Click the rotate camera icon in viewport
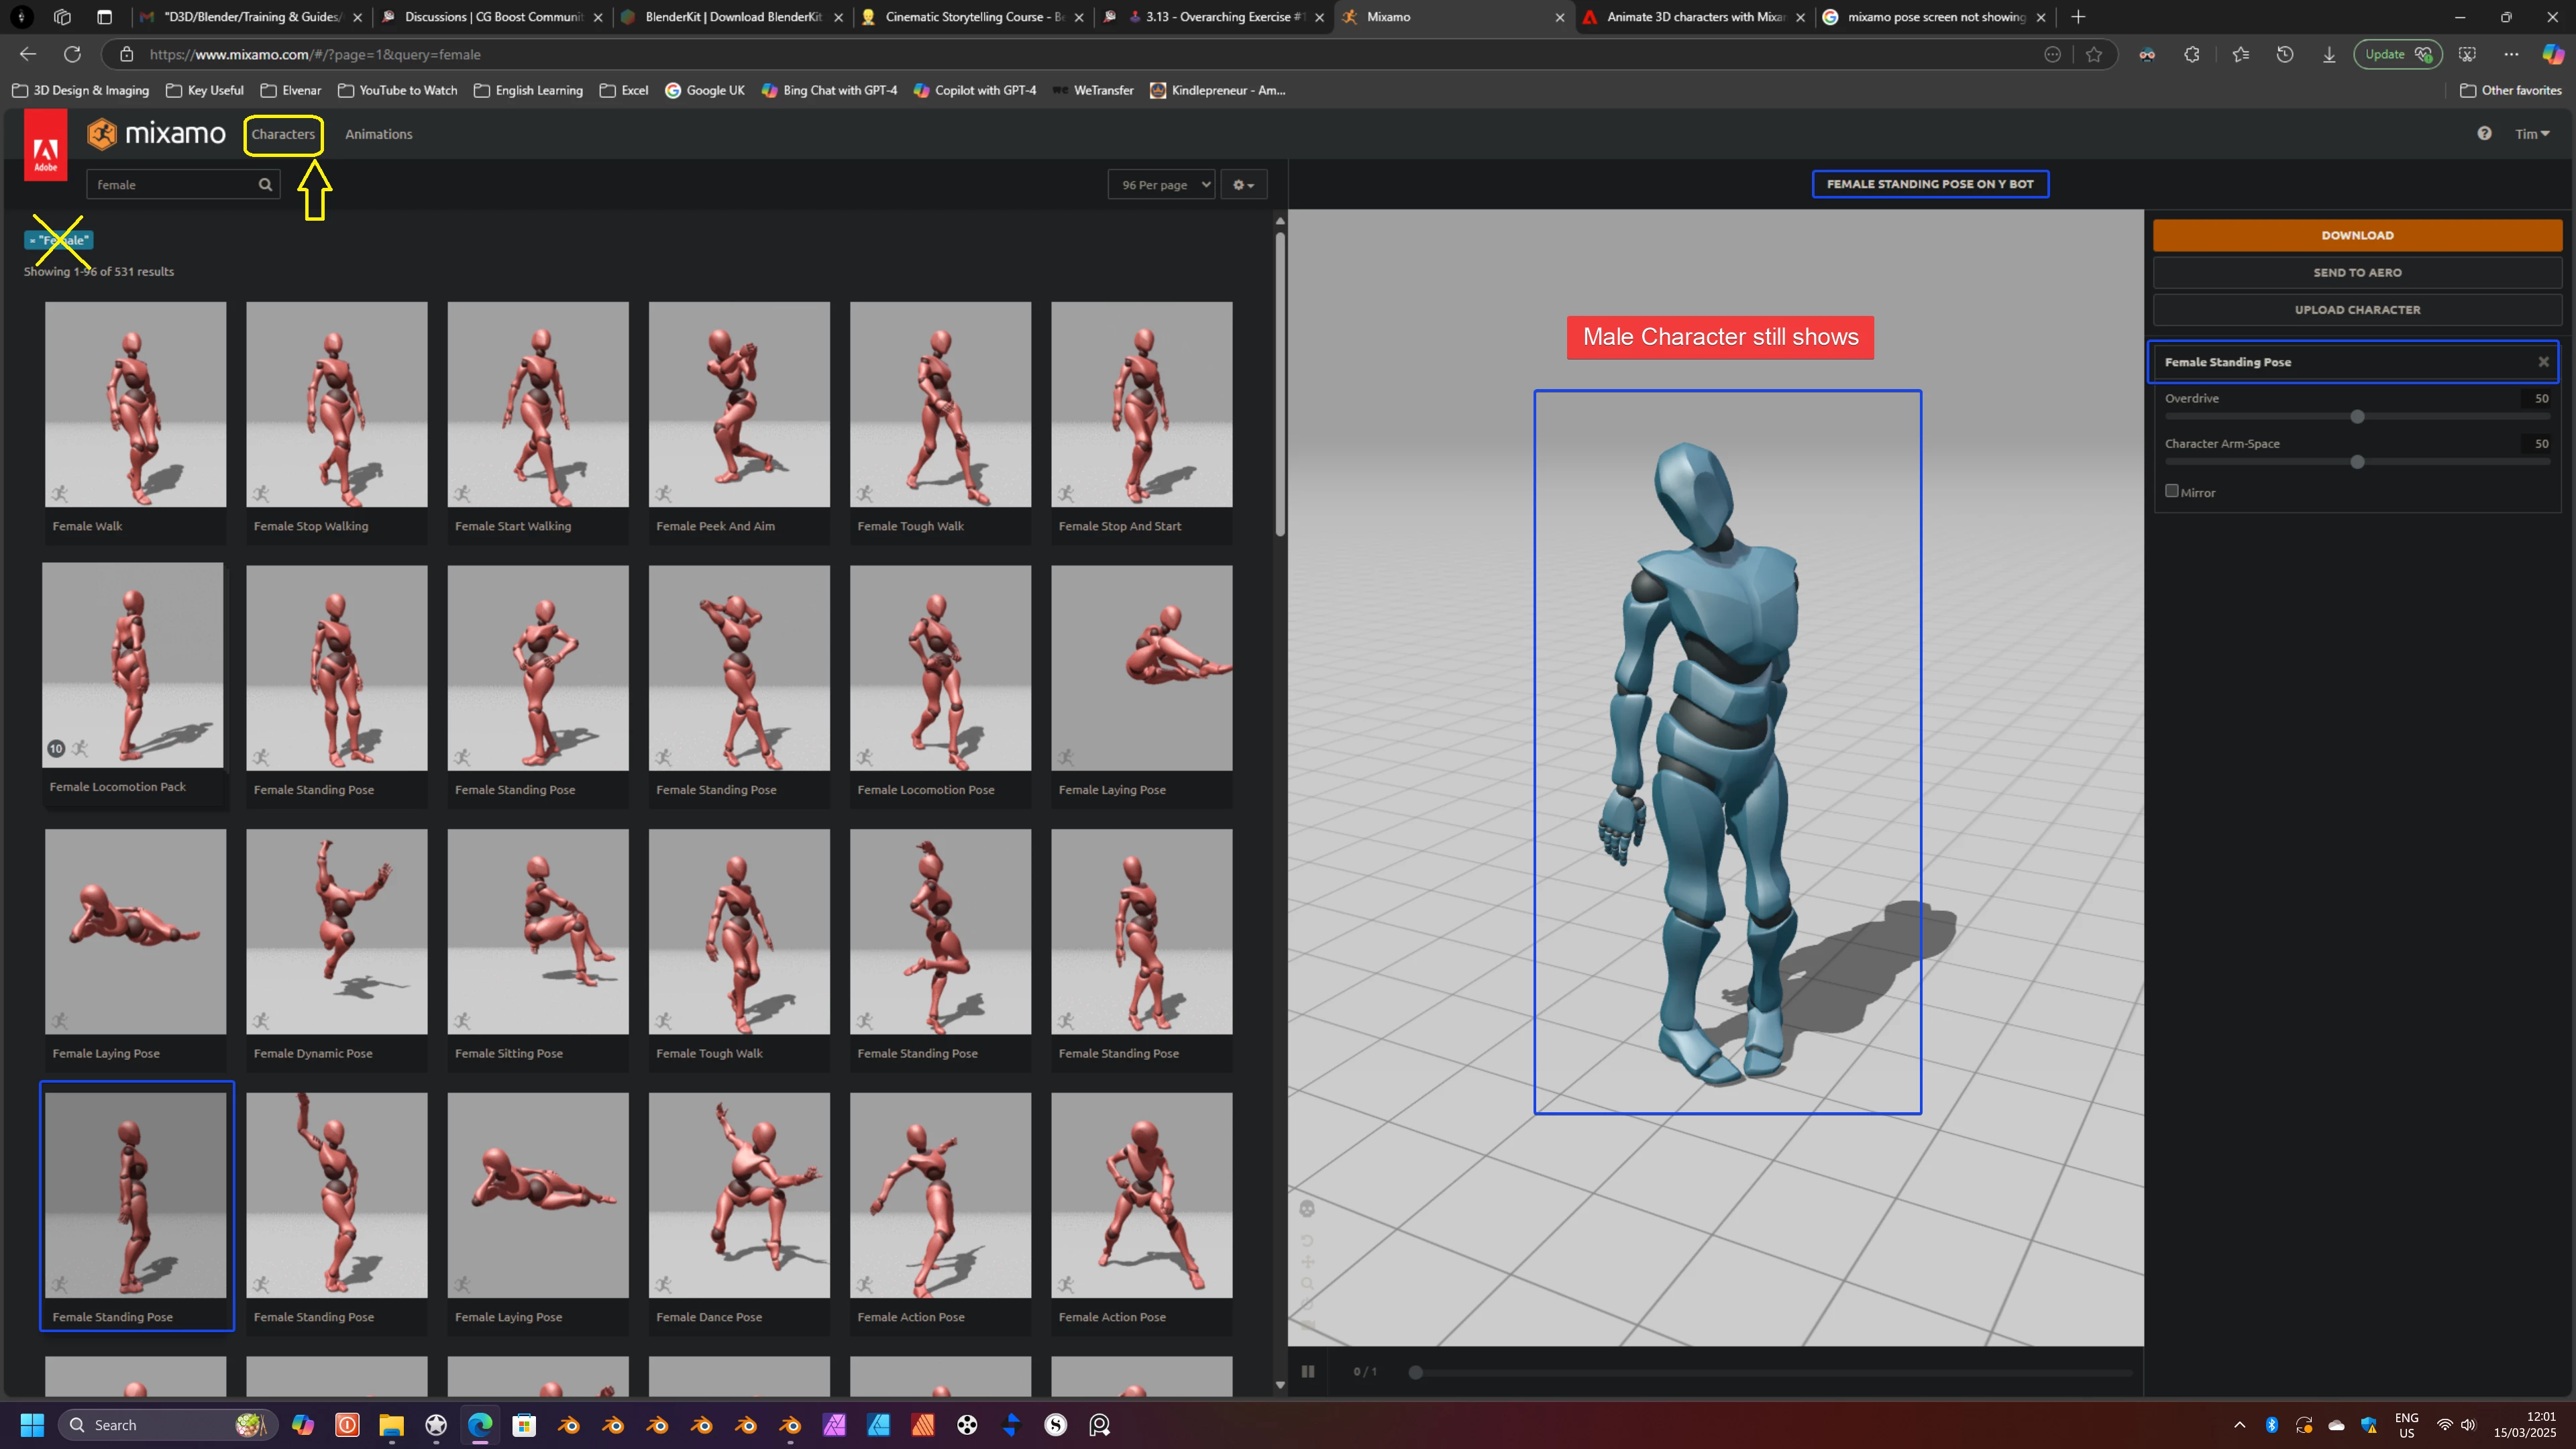This screenshot has width=2576, height=1449. 1307,1241
